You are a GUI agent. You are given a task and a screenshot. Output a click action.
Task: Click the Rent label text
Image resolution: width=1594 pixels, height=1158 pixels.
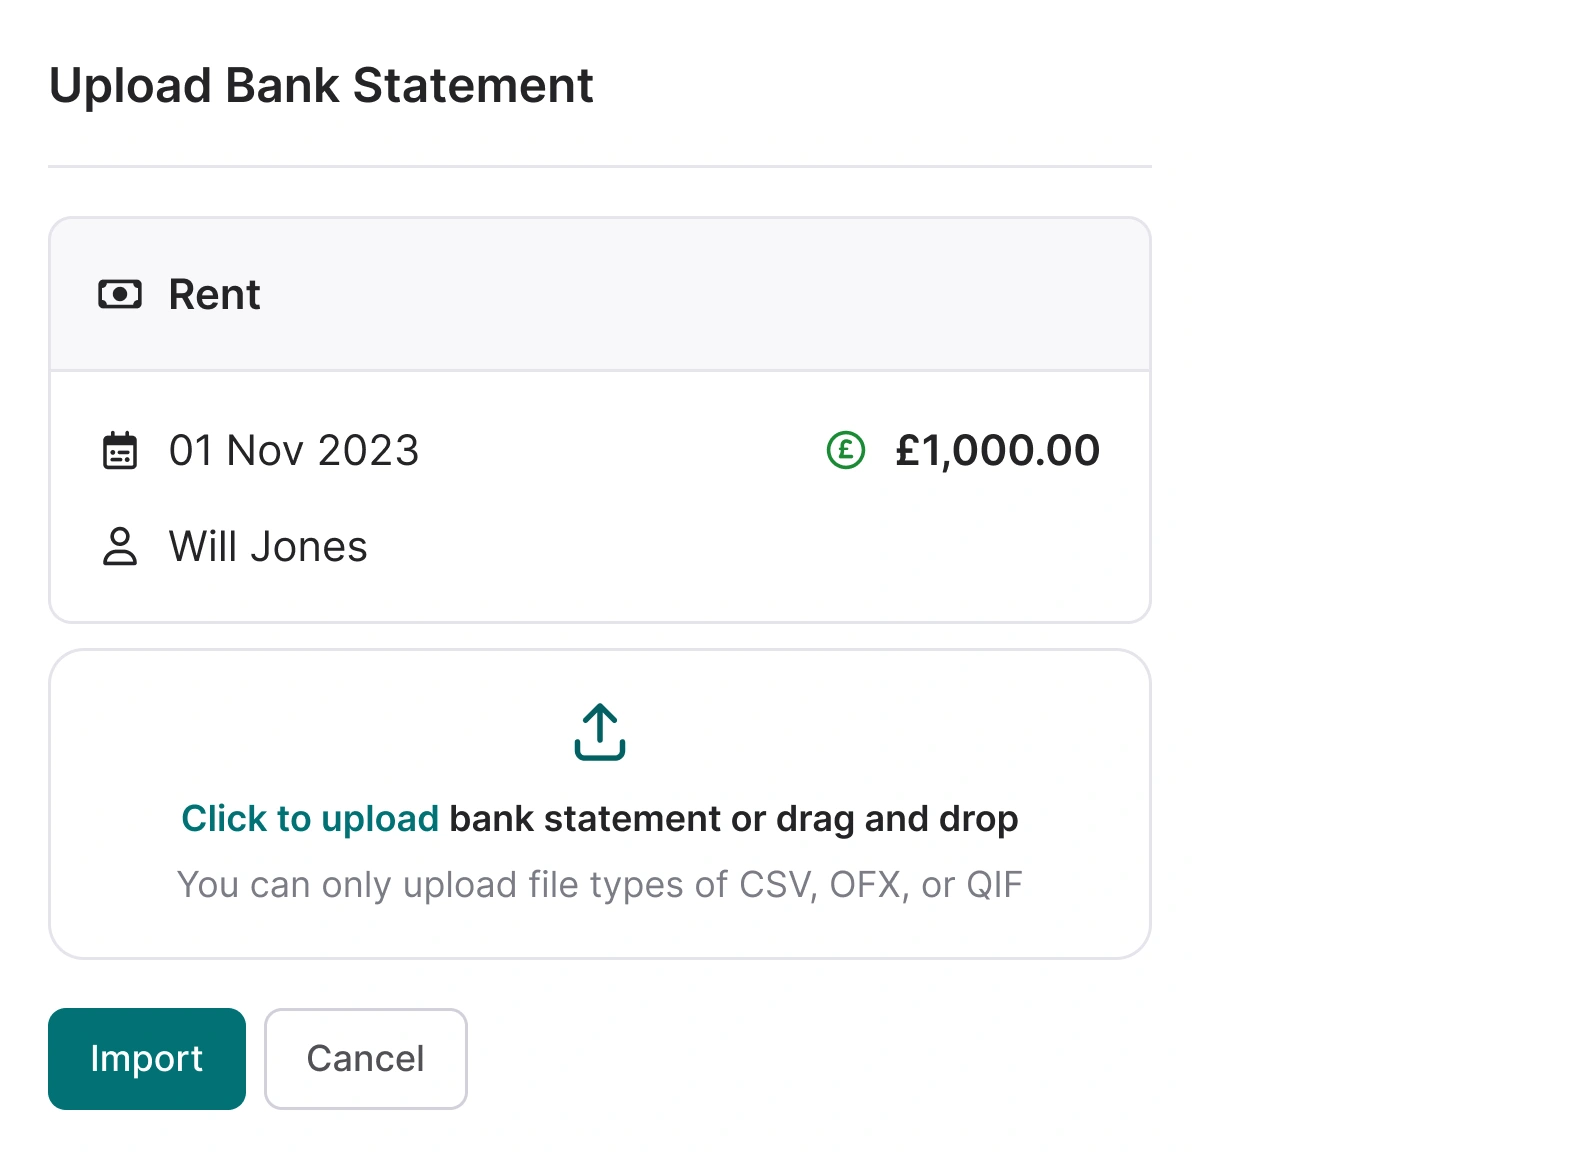tap(215, 293)
